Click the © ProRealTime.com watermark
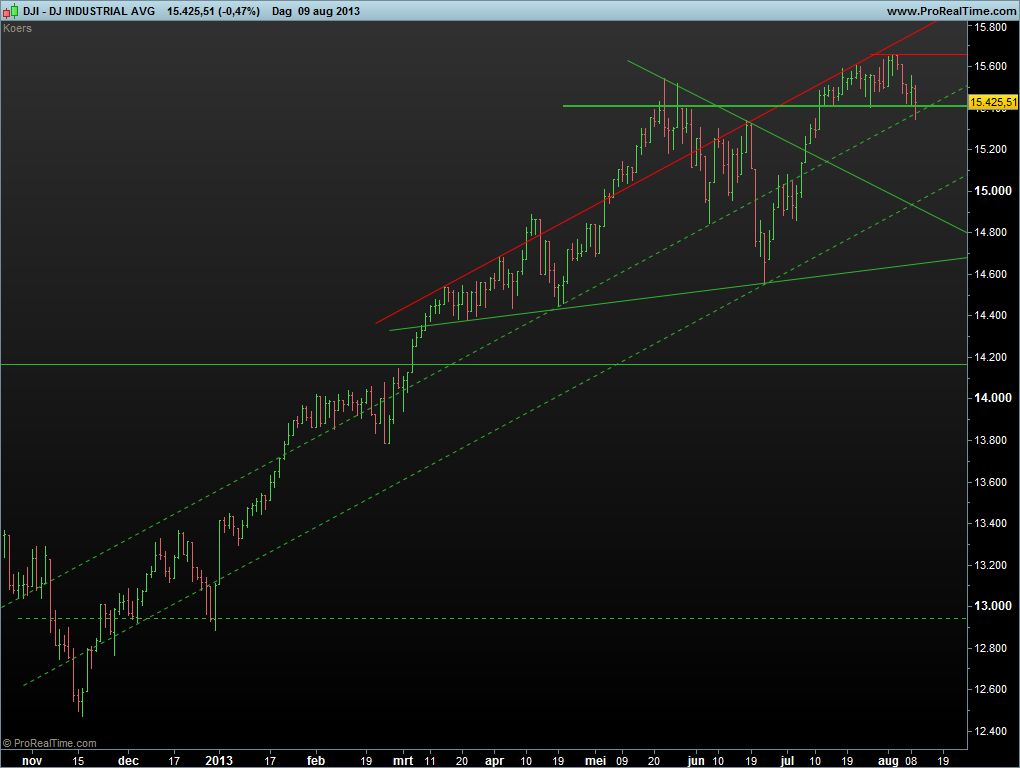The image size is (1020, 768). click(x=50, y=743)
